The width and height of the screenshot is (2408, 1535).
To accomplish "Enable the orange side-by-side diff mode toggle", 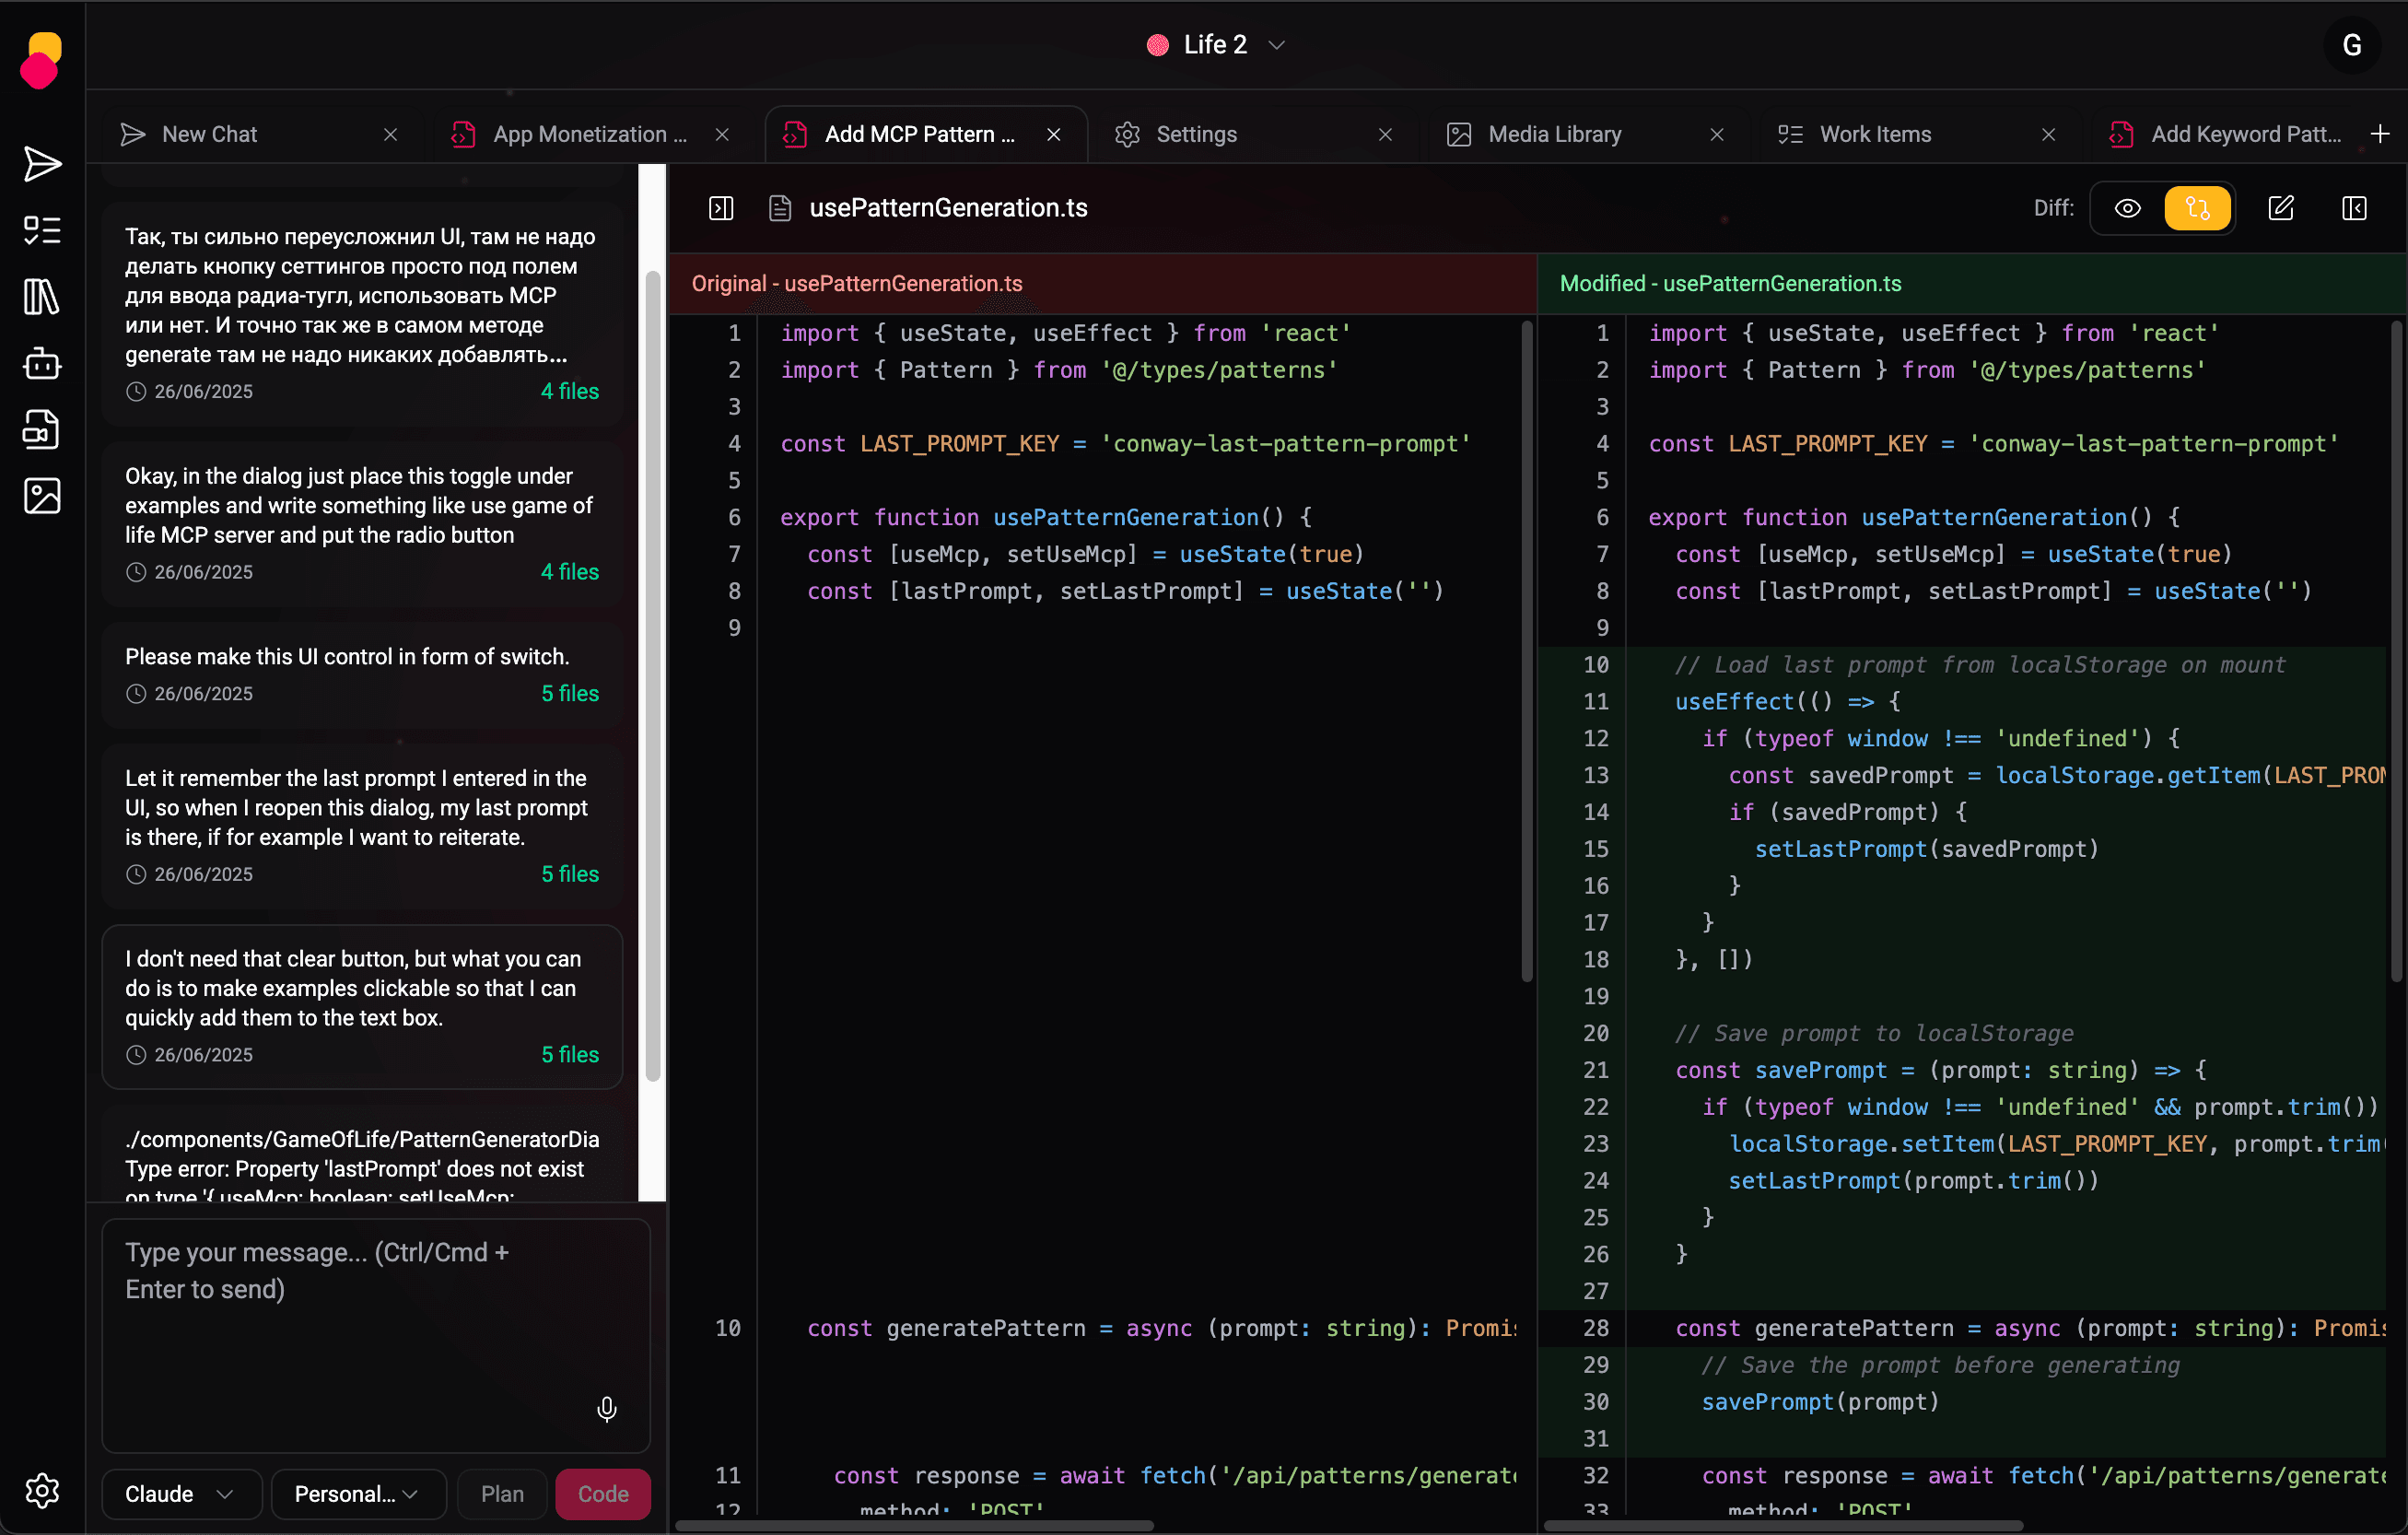I will click(x=2197, y=208).
